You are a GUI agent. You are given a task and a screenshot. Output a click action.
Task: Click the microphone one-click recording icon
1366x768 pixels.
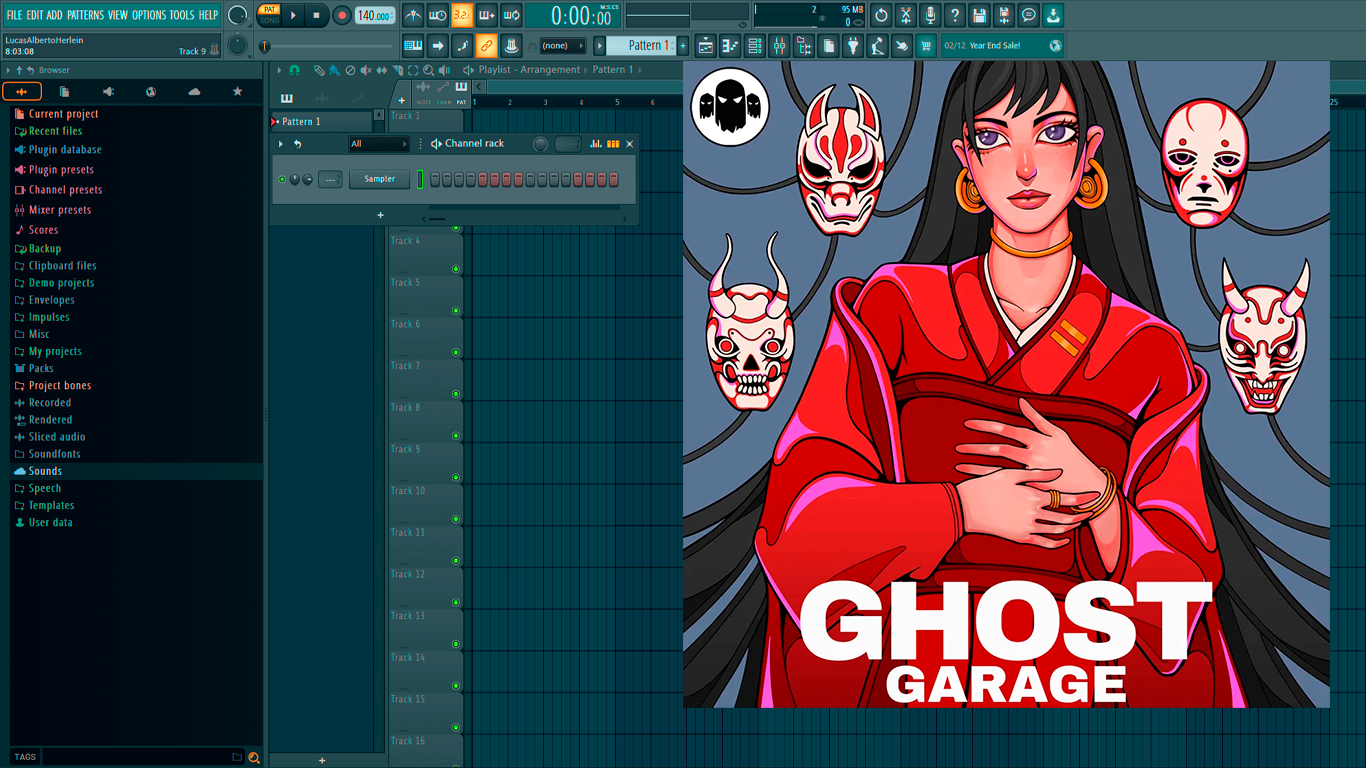[x=930, y=15]
